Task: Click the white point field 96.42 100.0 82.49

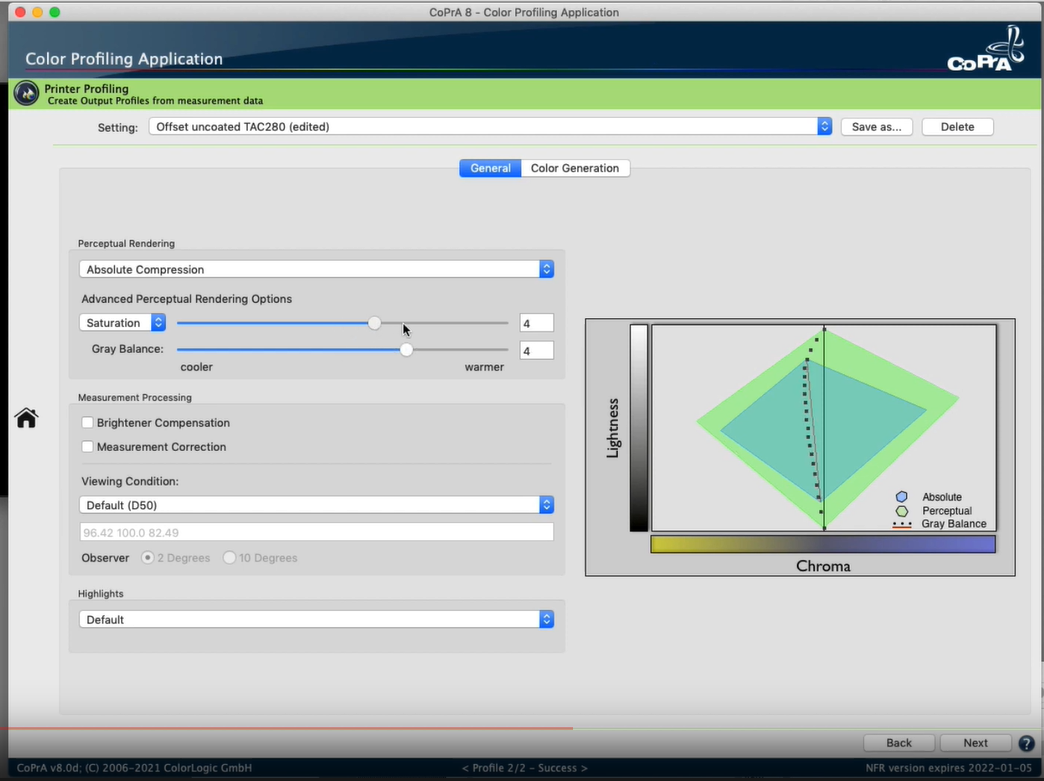Action: [x=316, y=532]
